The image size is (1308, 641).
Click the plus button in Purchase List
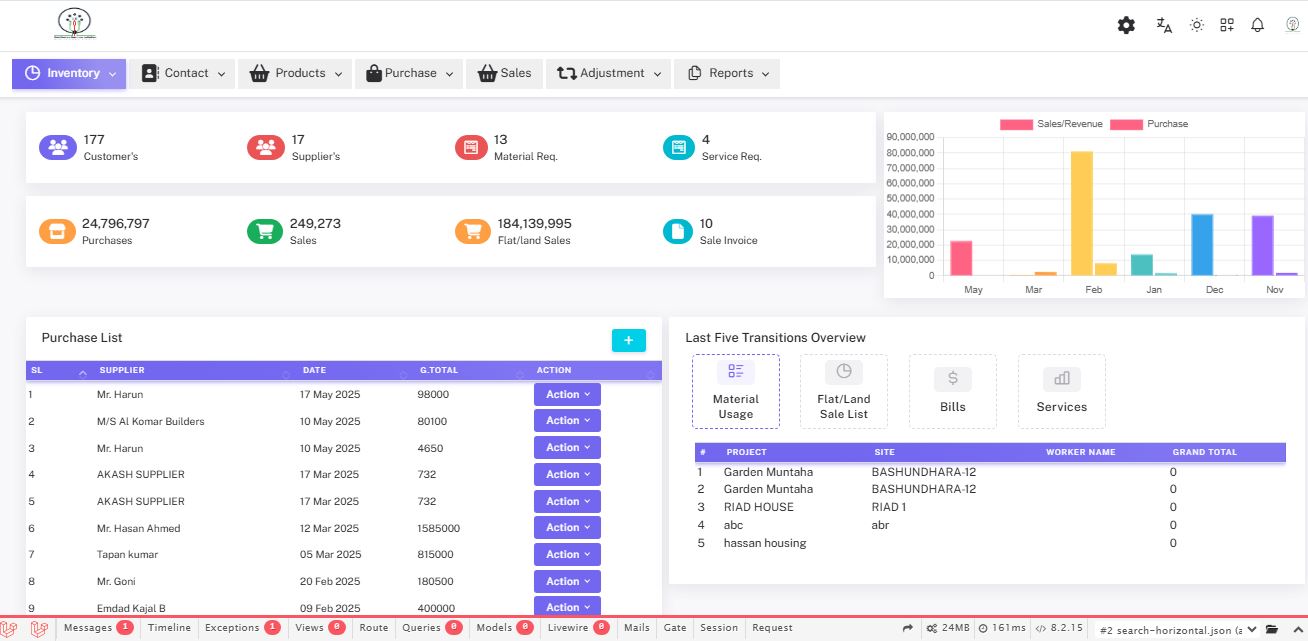click(628, 340)
